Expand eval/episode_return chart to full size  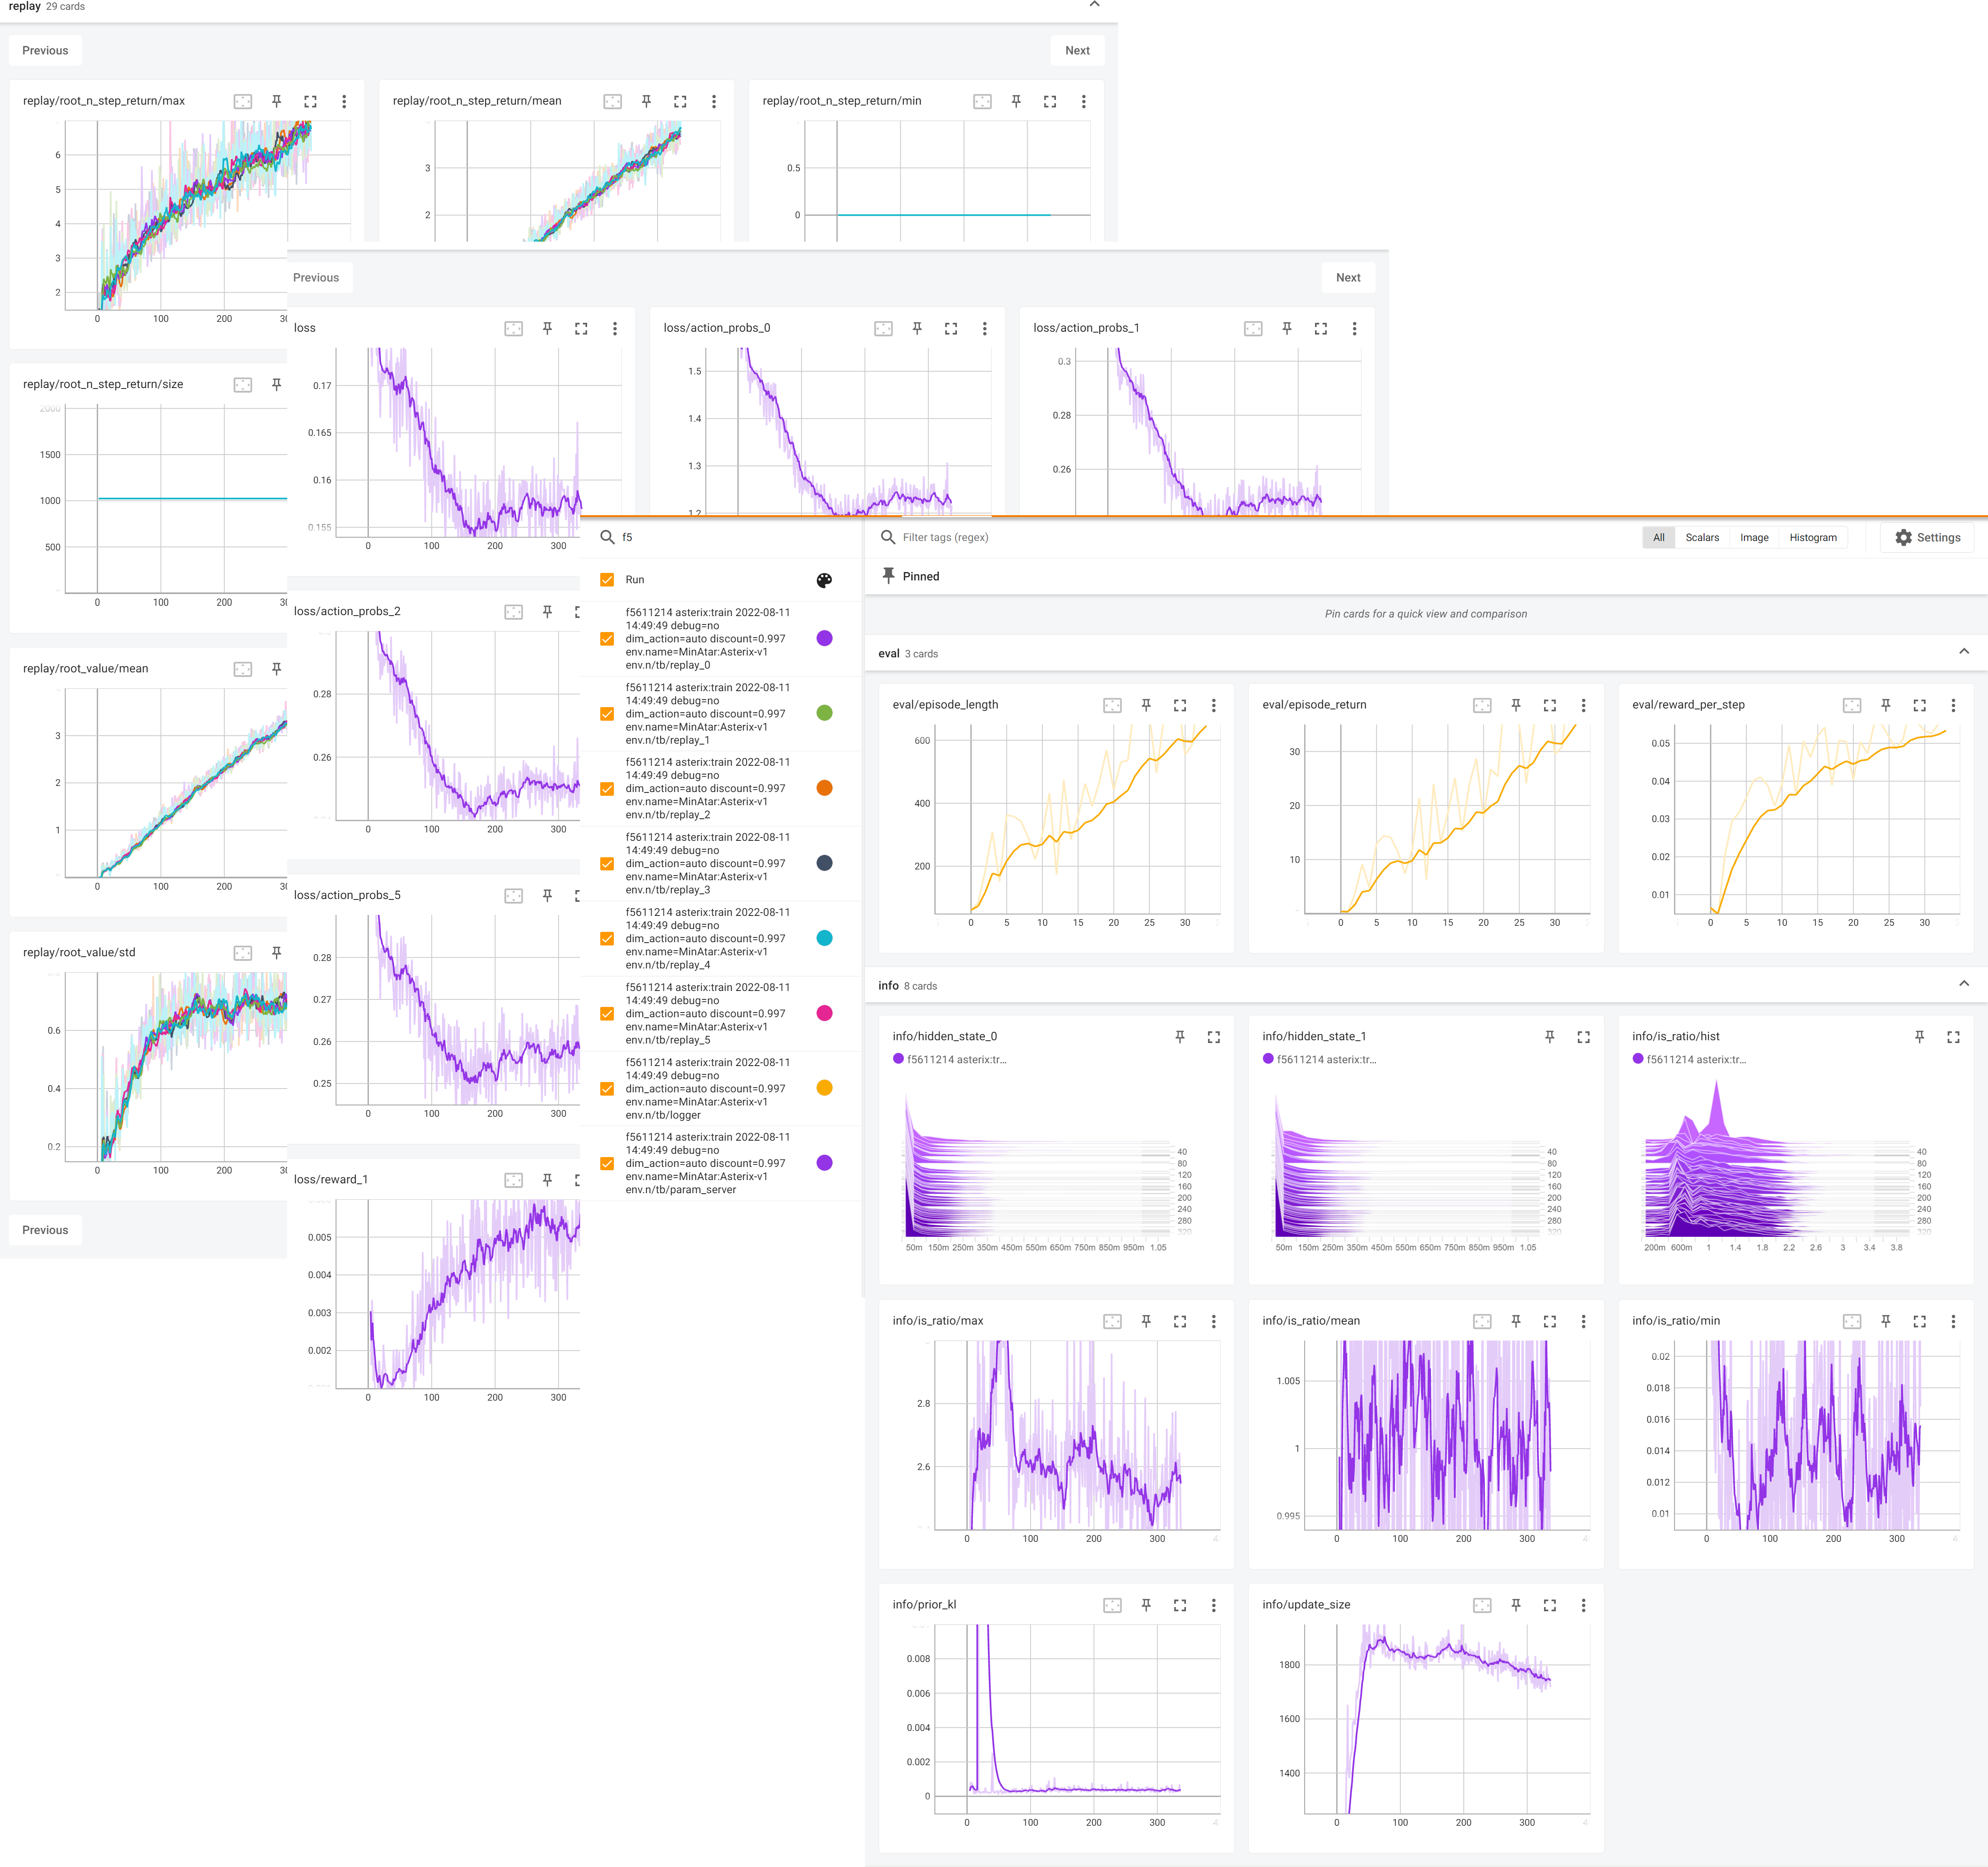click(x=1549, y=705)
